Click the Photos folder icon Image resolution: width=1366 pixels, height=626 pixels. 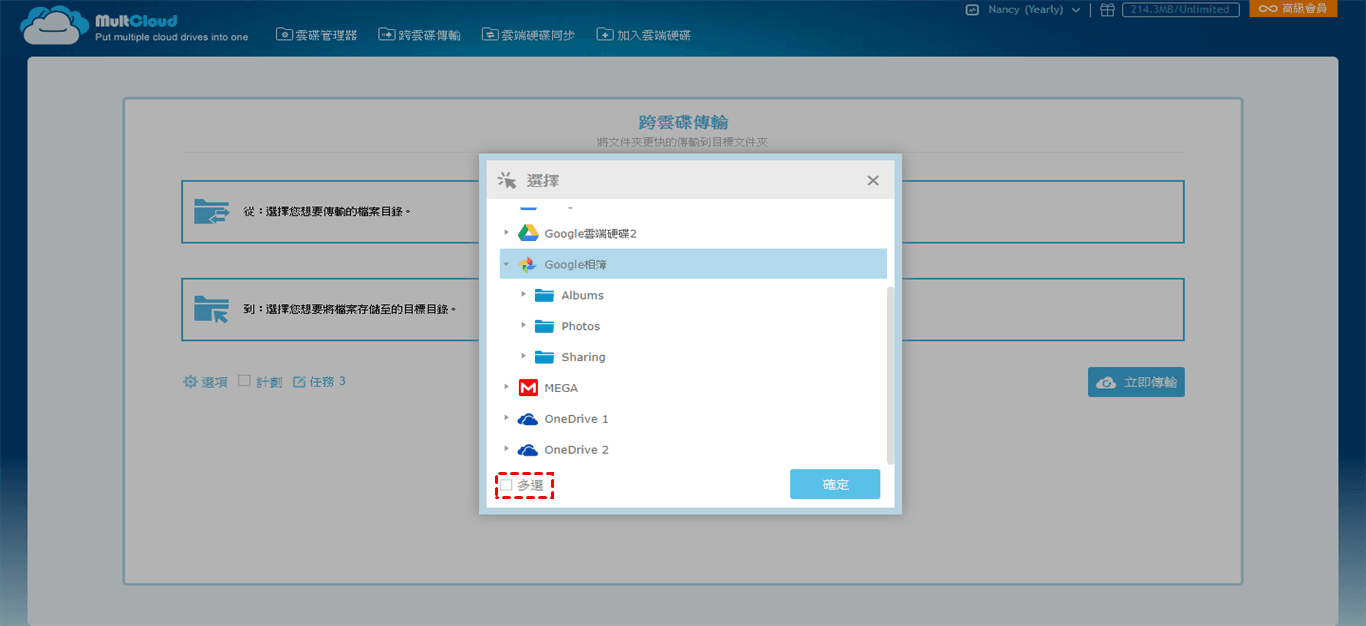[544, 326]
